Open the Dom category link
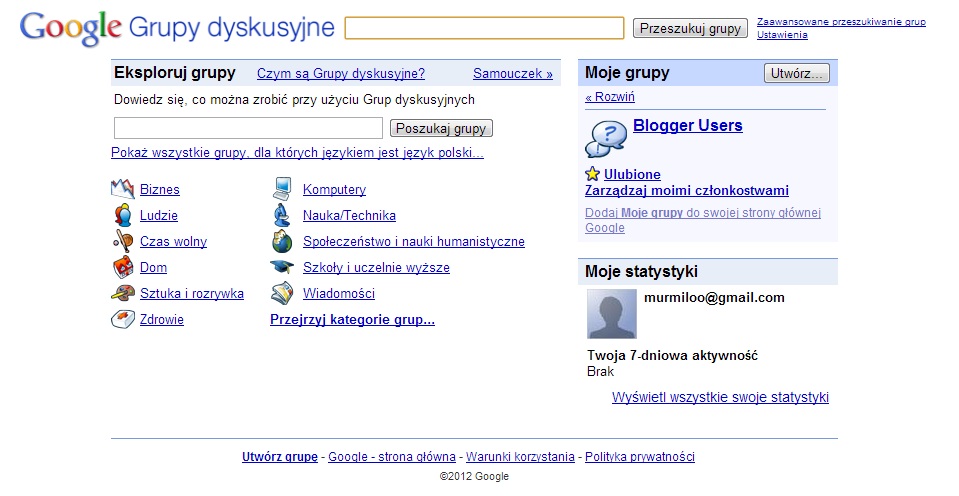Viewport: 959px width, 496px height. (154, 267)
